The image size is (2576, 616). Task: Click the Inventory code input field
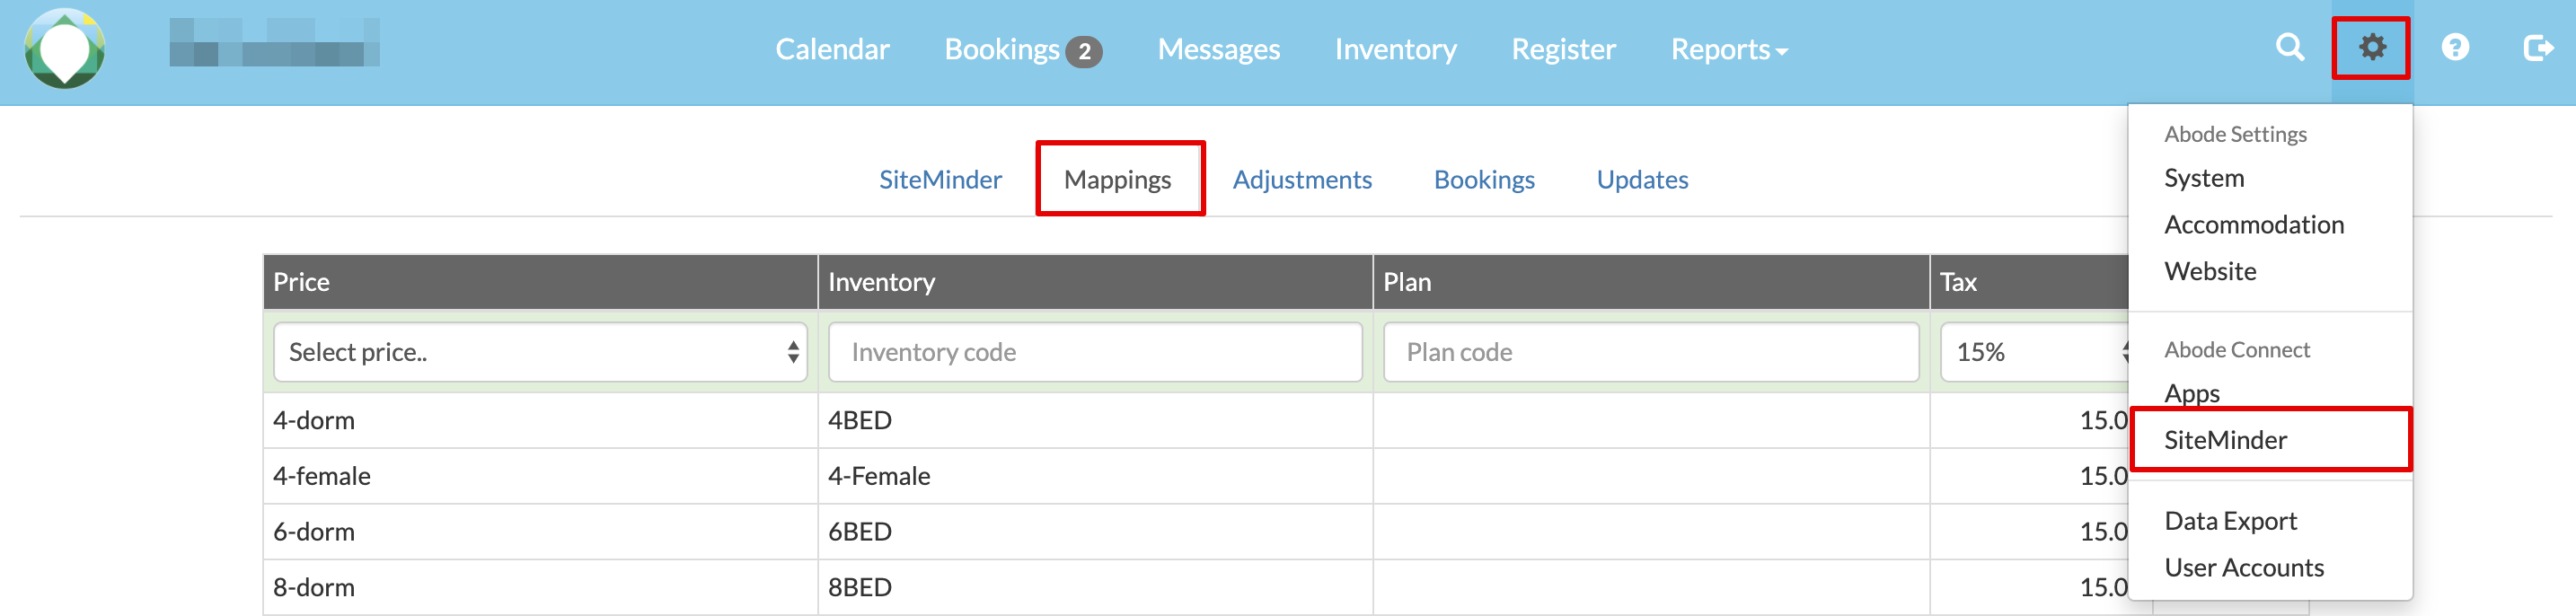[x=1095, y=352]
